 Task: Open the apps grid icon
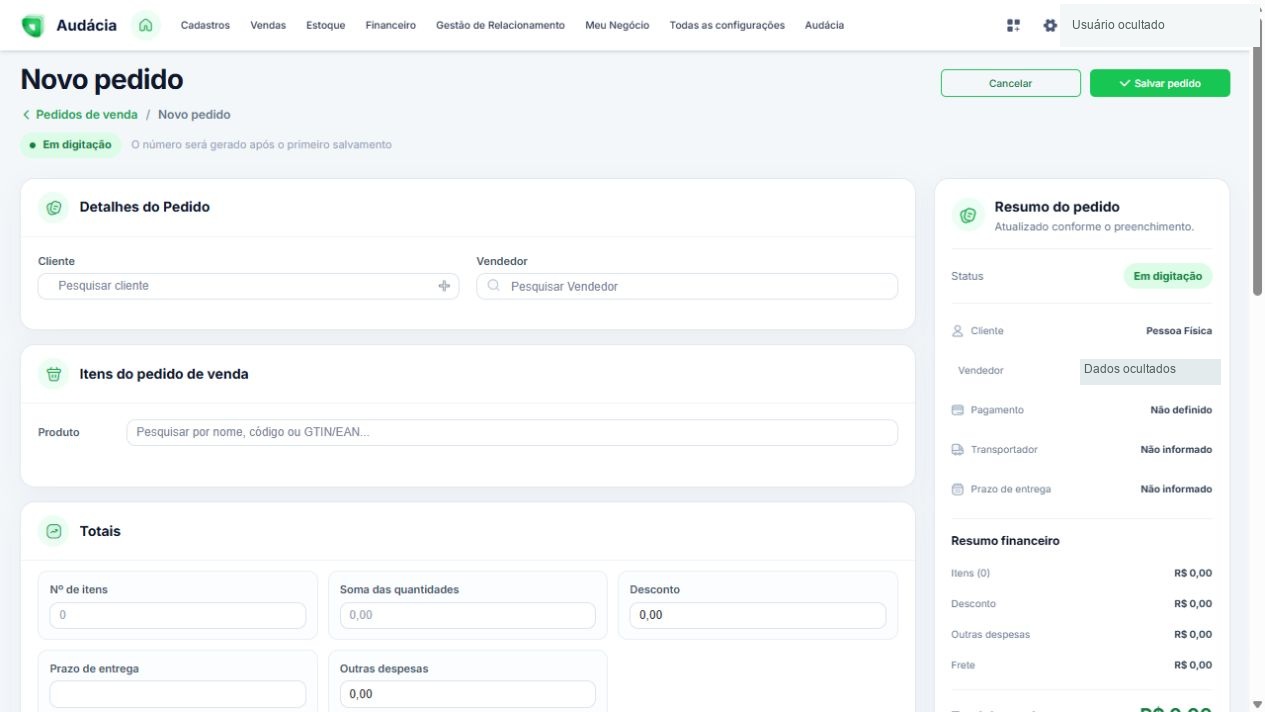(1013, 25)
